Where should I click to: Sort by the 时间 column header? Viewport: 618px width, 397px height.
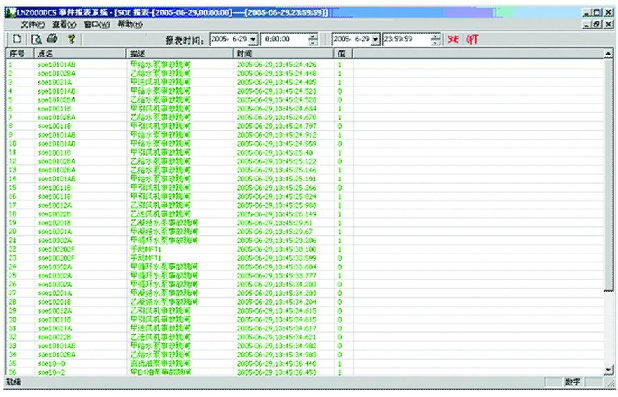point(283,53)
